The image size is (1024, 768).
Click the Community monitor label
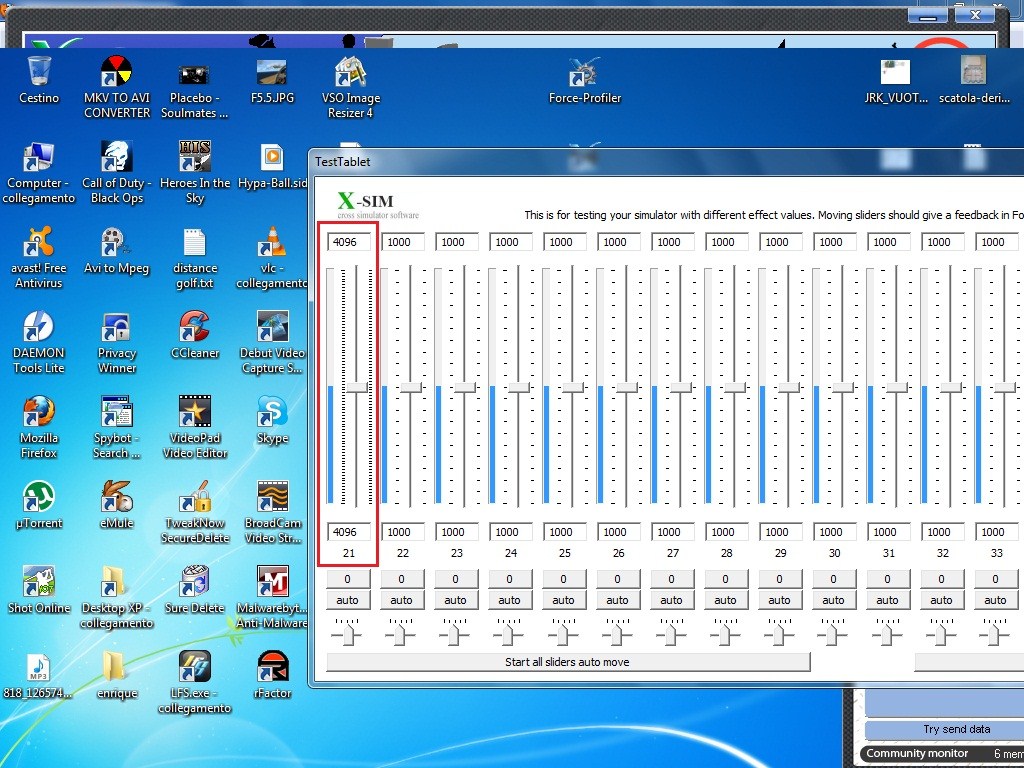click(x=917, y=754)
